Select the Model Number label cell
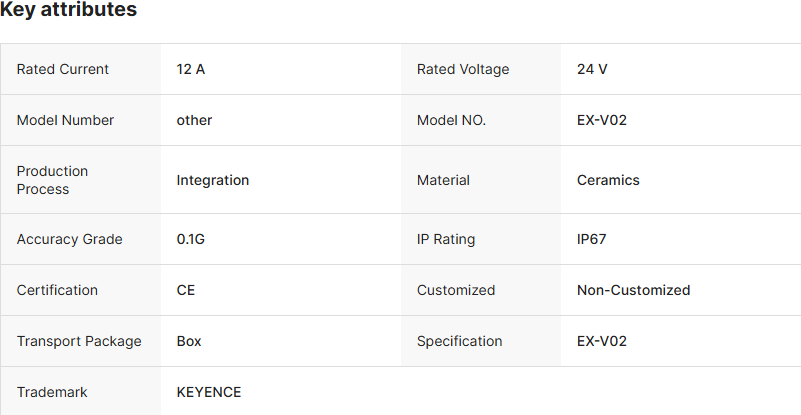 pos(65,120)
